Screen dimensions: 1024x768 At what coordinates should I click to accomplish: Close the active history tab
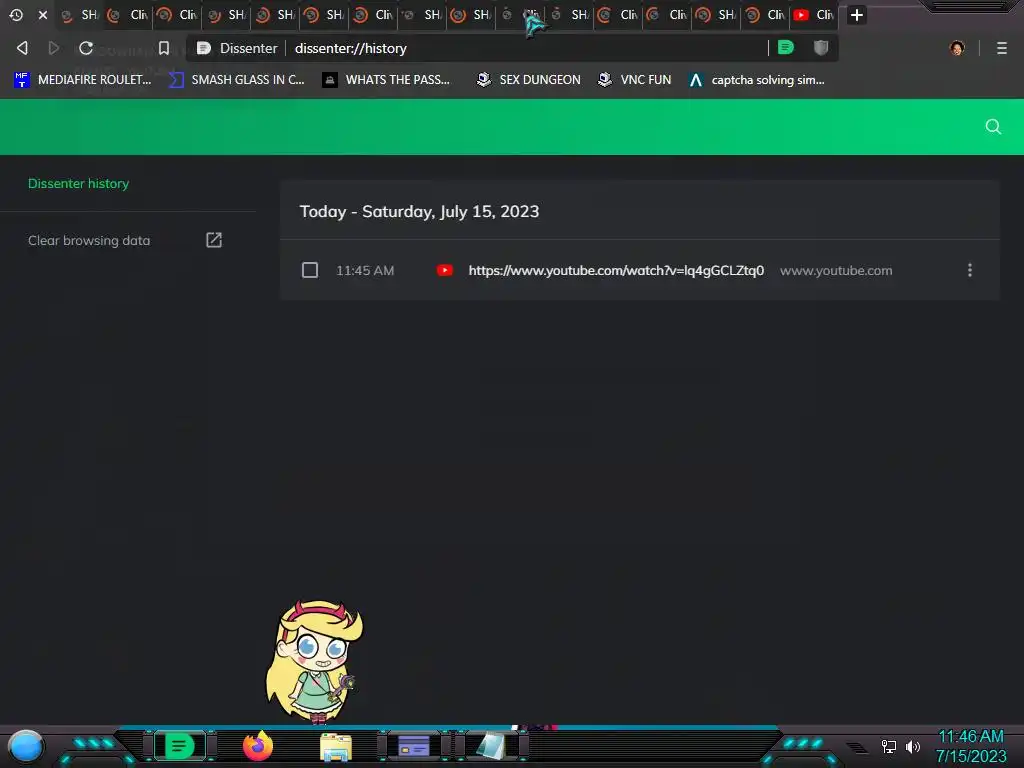click(42, 14)
